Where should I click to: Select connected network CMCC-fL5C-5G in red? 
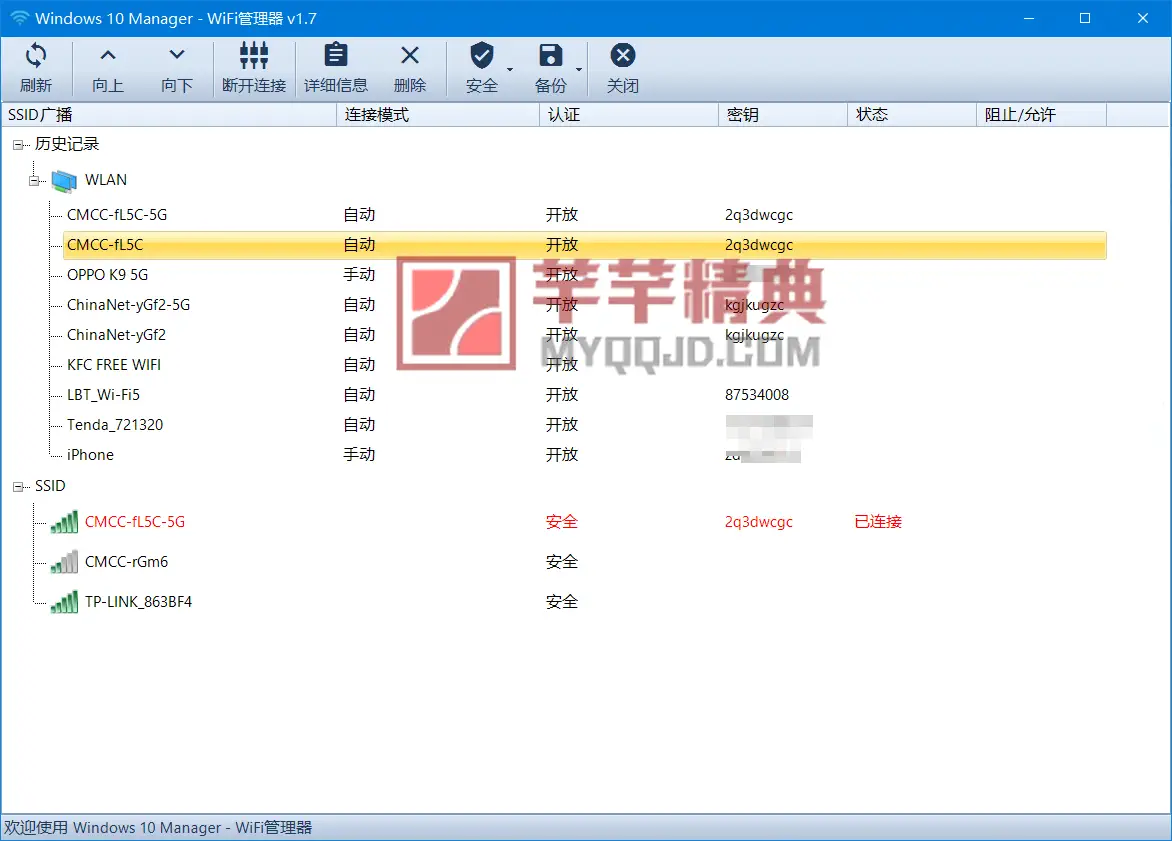pos(135,522)
